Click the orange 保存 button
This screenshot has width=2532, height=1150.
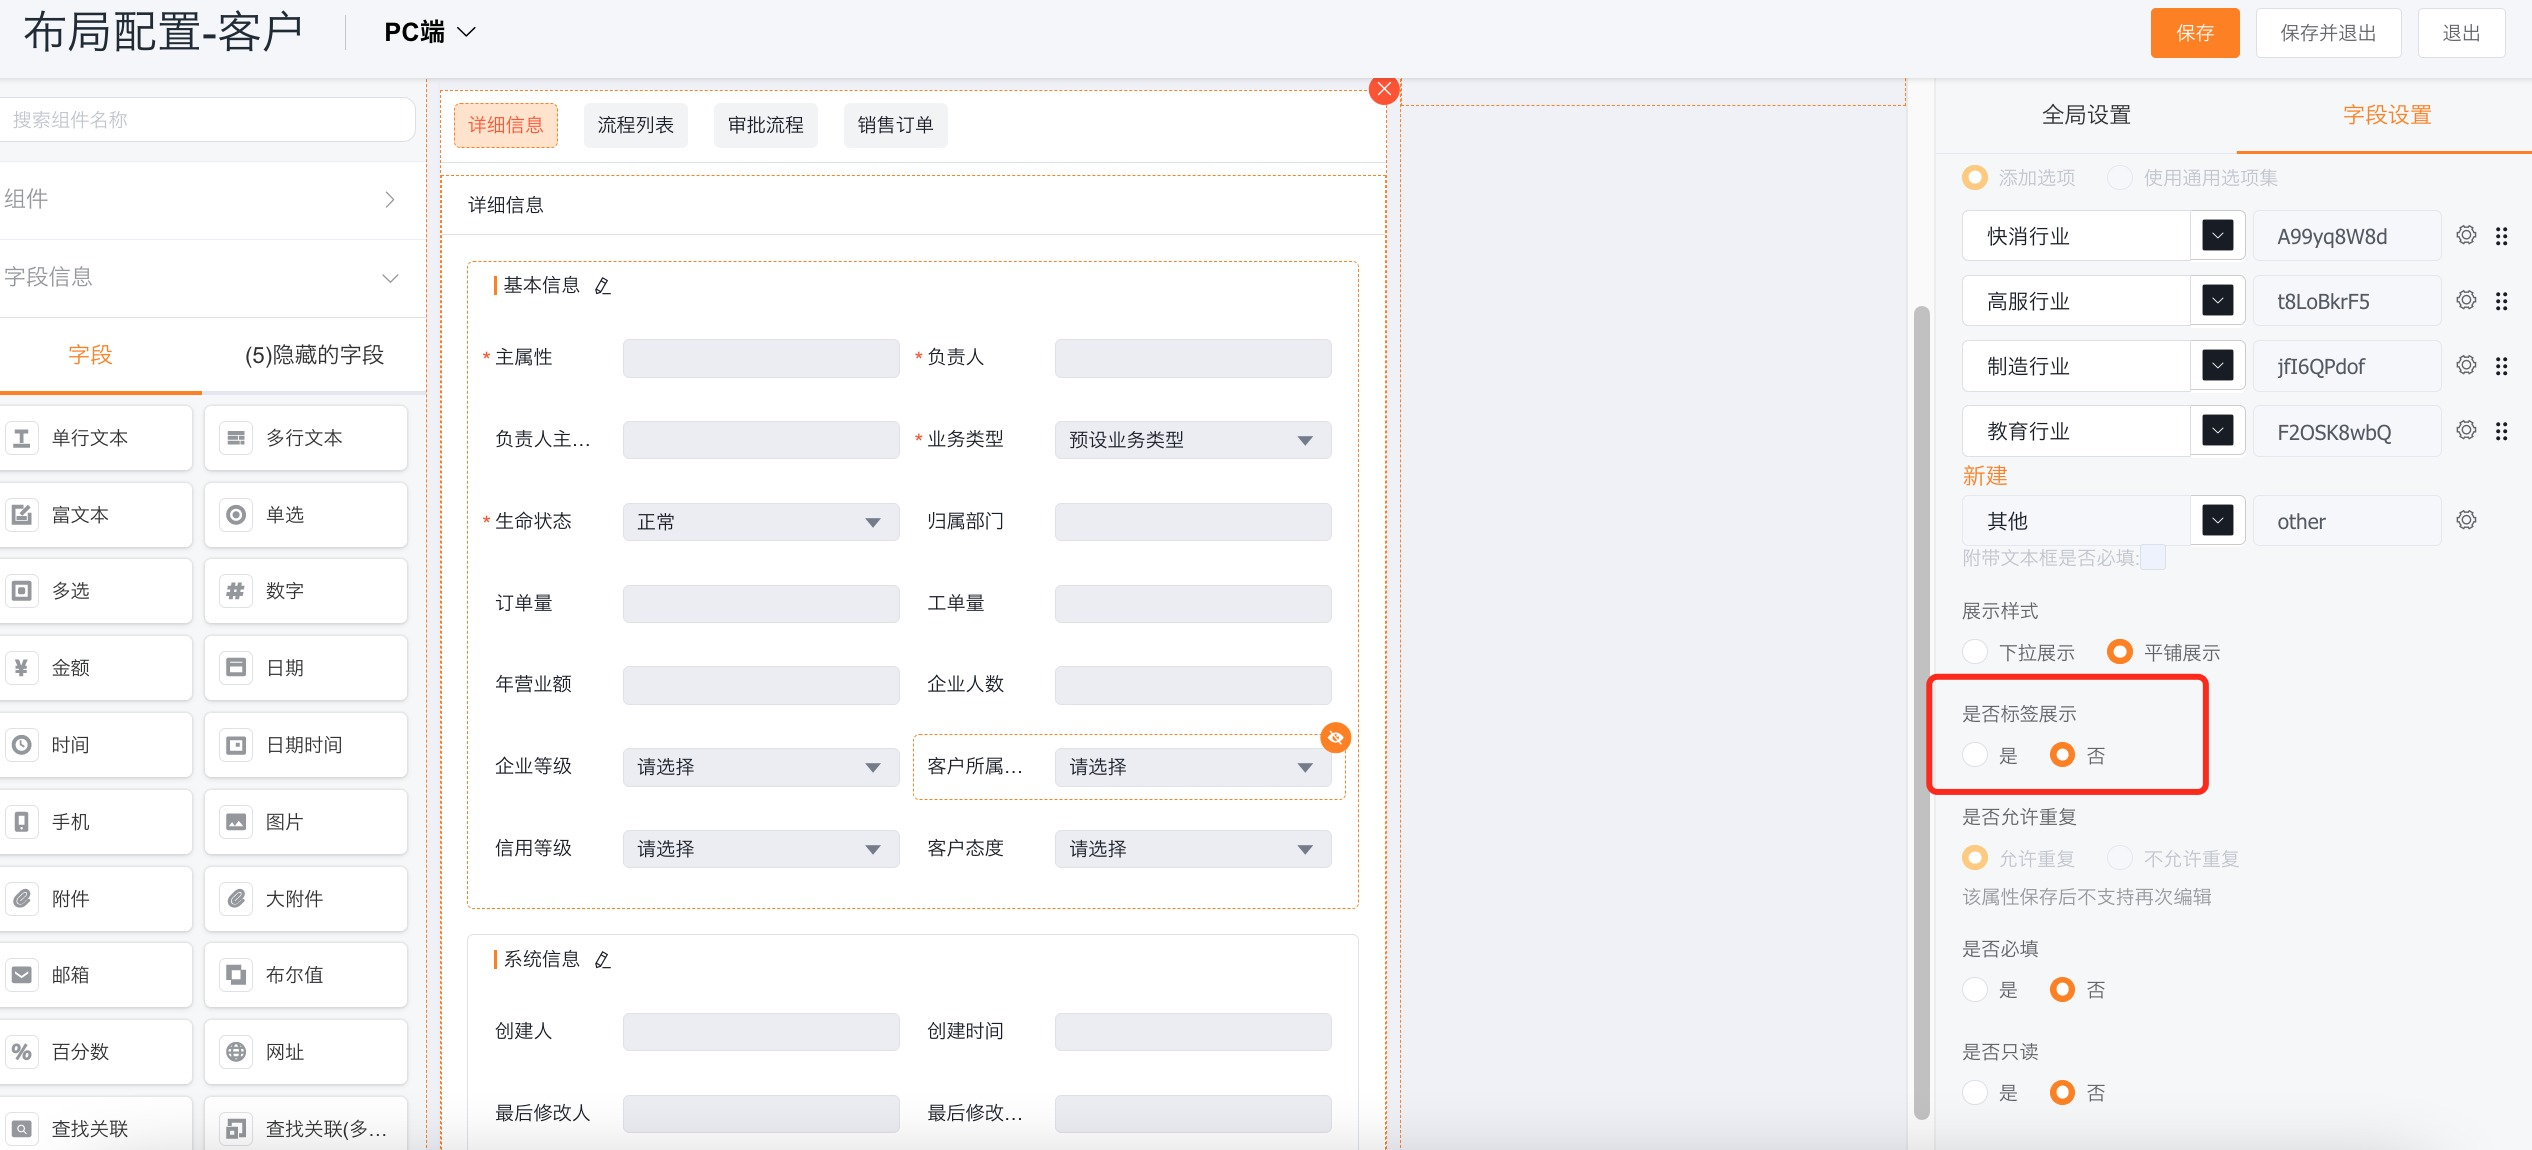coord(2195,33)
